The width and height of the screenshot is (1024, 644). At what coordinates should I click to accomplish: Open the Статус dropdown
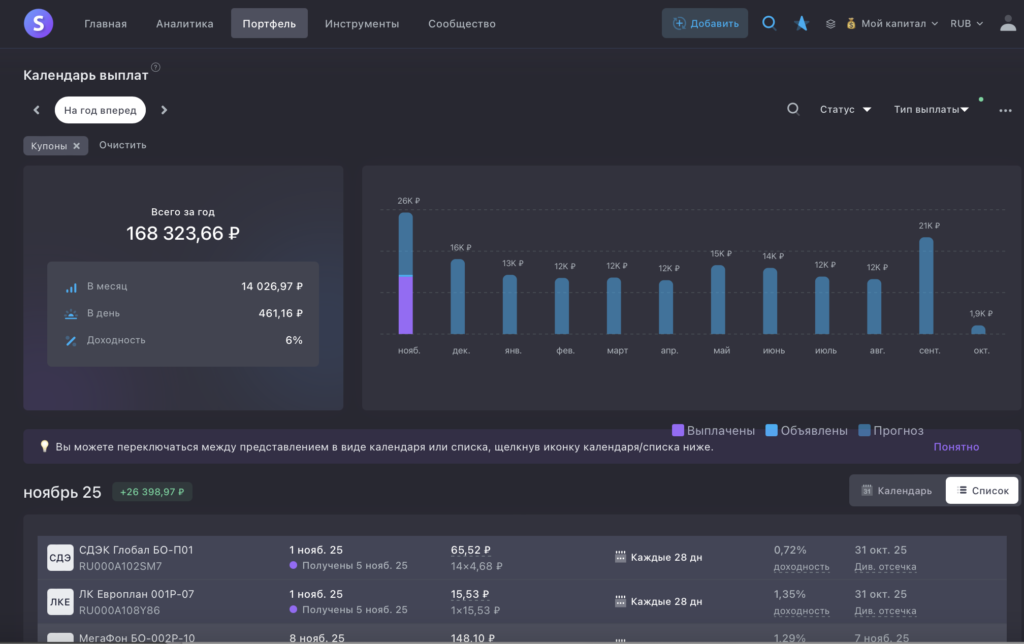(x=845, y=109)
